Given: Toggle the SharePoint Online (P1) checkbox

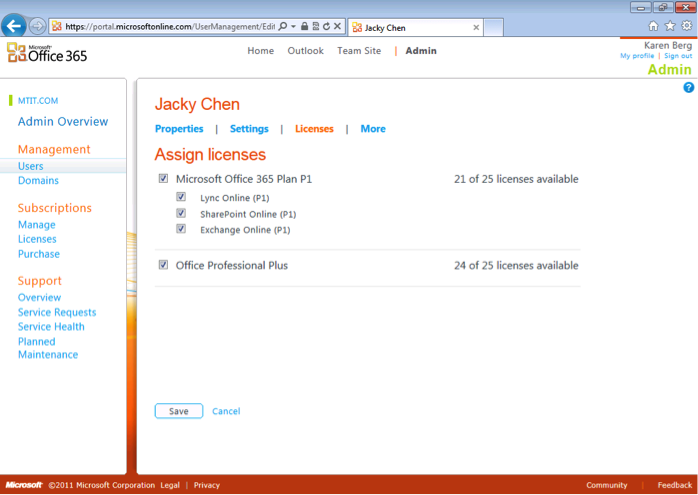Looking at the screenshot, I should pos(181,213).
